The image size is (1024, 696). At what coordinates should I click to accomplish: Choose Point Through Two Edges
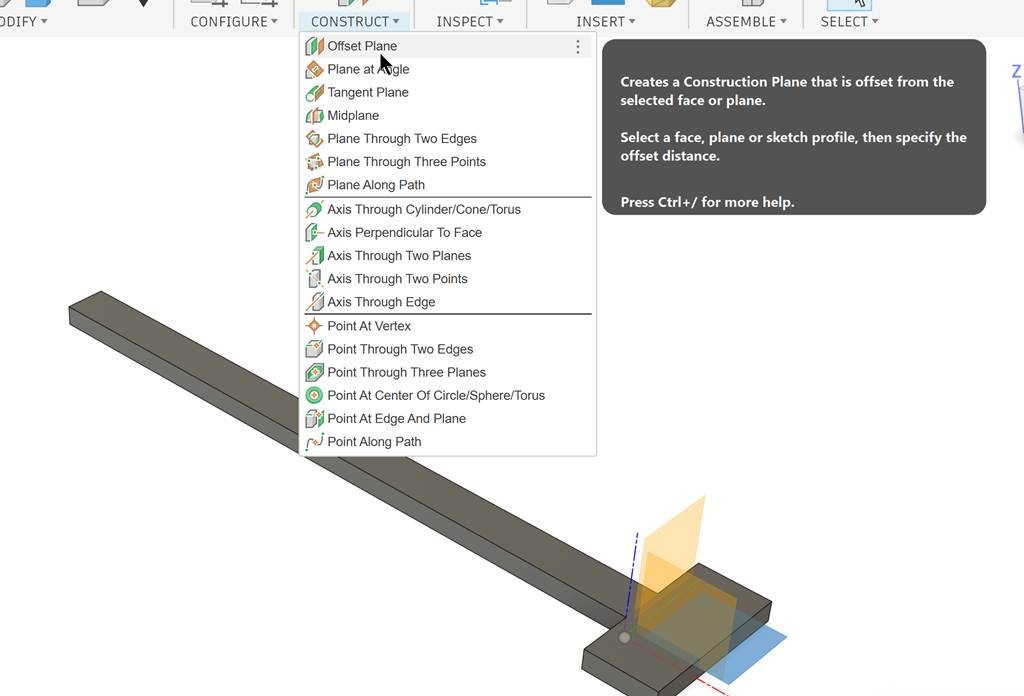click(x=447, y=349)
